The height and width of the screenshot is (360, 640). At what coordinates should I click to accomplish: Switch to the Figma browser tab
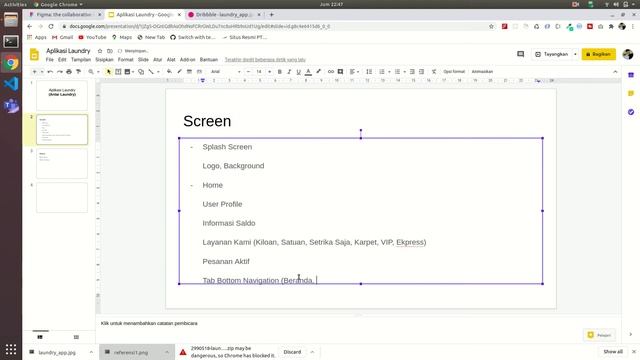[x=63, y=15]
